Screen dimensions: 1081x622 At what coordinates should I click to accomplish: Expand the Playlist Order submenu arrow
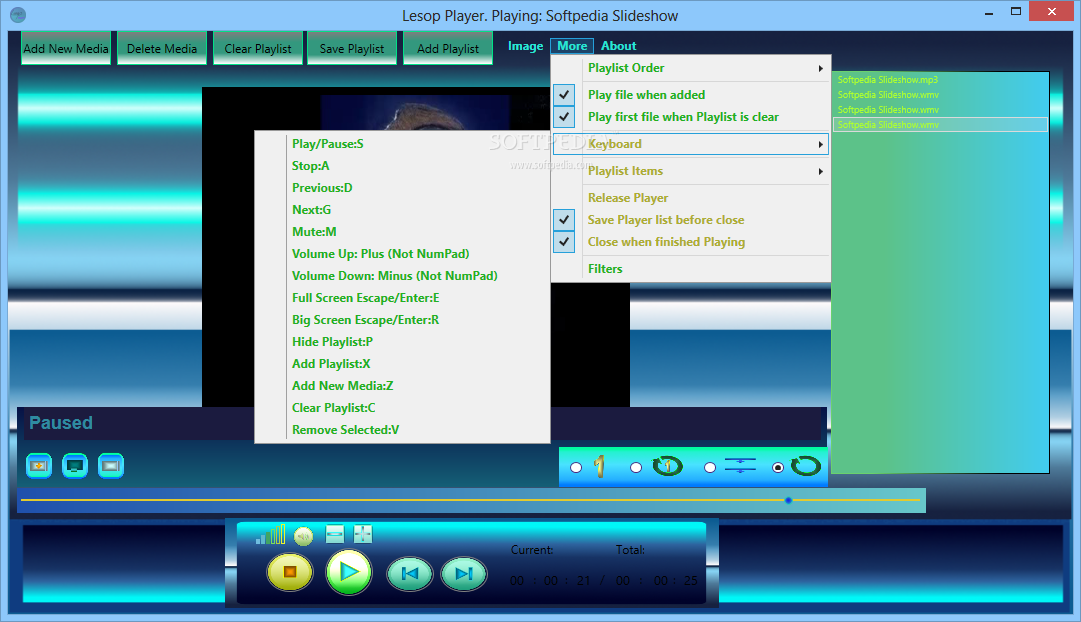820,68
